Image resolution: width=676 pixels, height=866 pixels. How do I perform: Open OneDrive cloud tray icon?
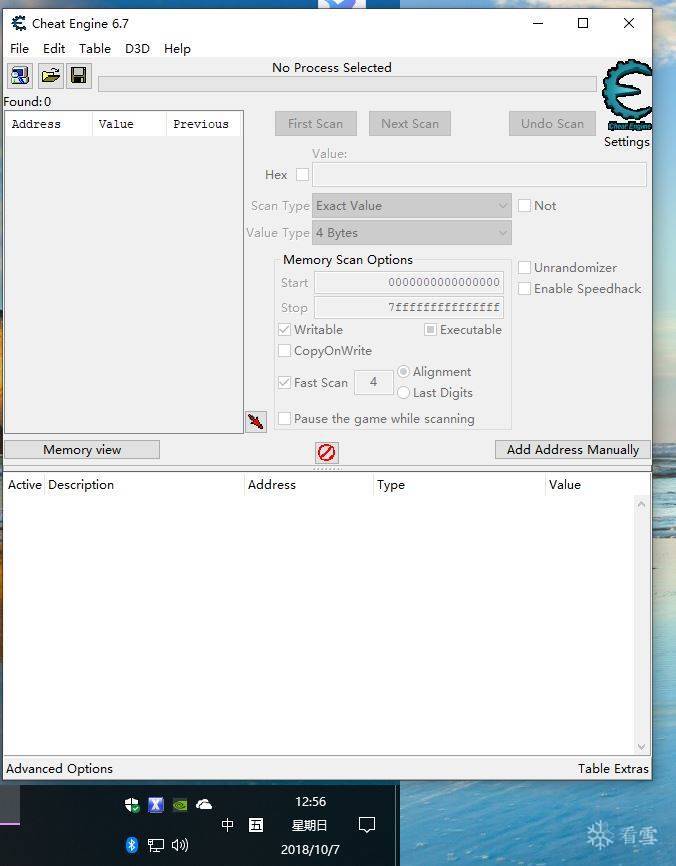pyautogui.click(x=204, y=805)
